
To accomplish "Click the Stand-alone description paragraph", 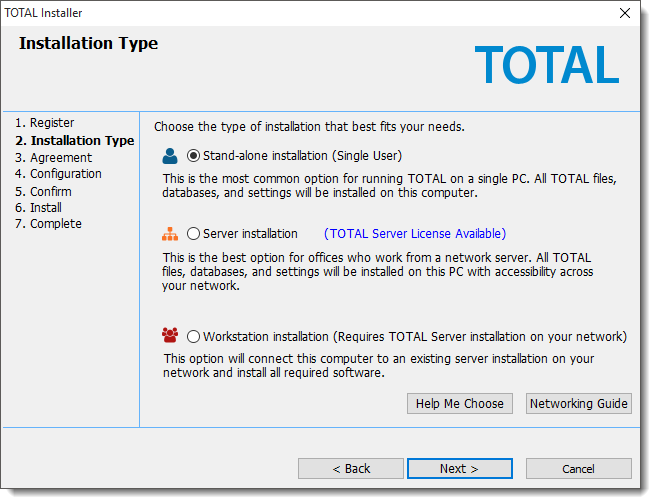I will pos(389,186).
